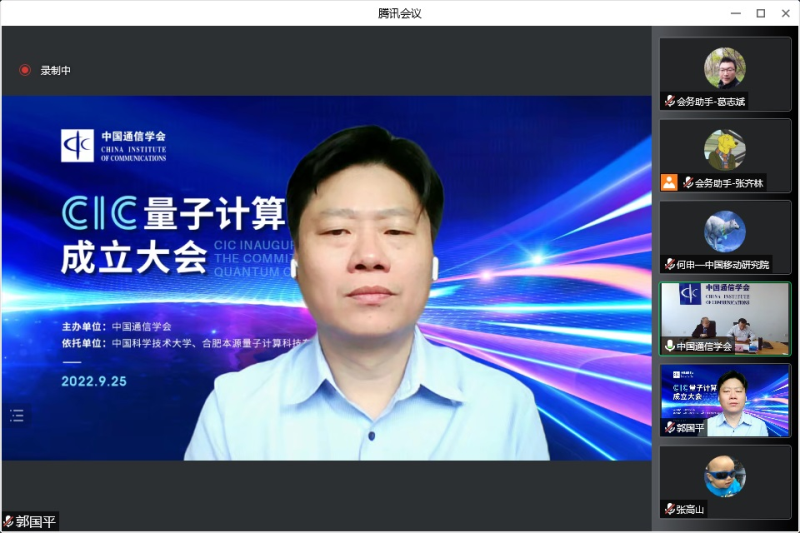Minimize the 腾讯会议 meeting window
800x533 pixels.
point(734,13)
